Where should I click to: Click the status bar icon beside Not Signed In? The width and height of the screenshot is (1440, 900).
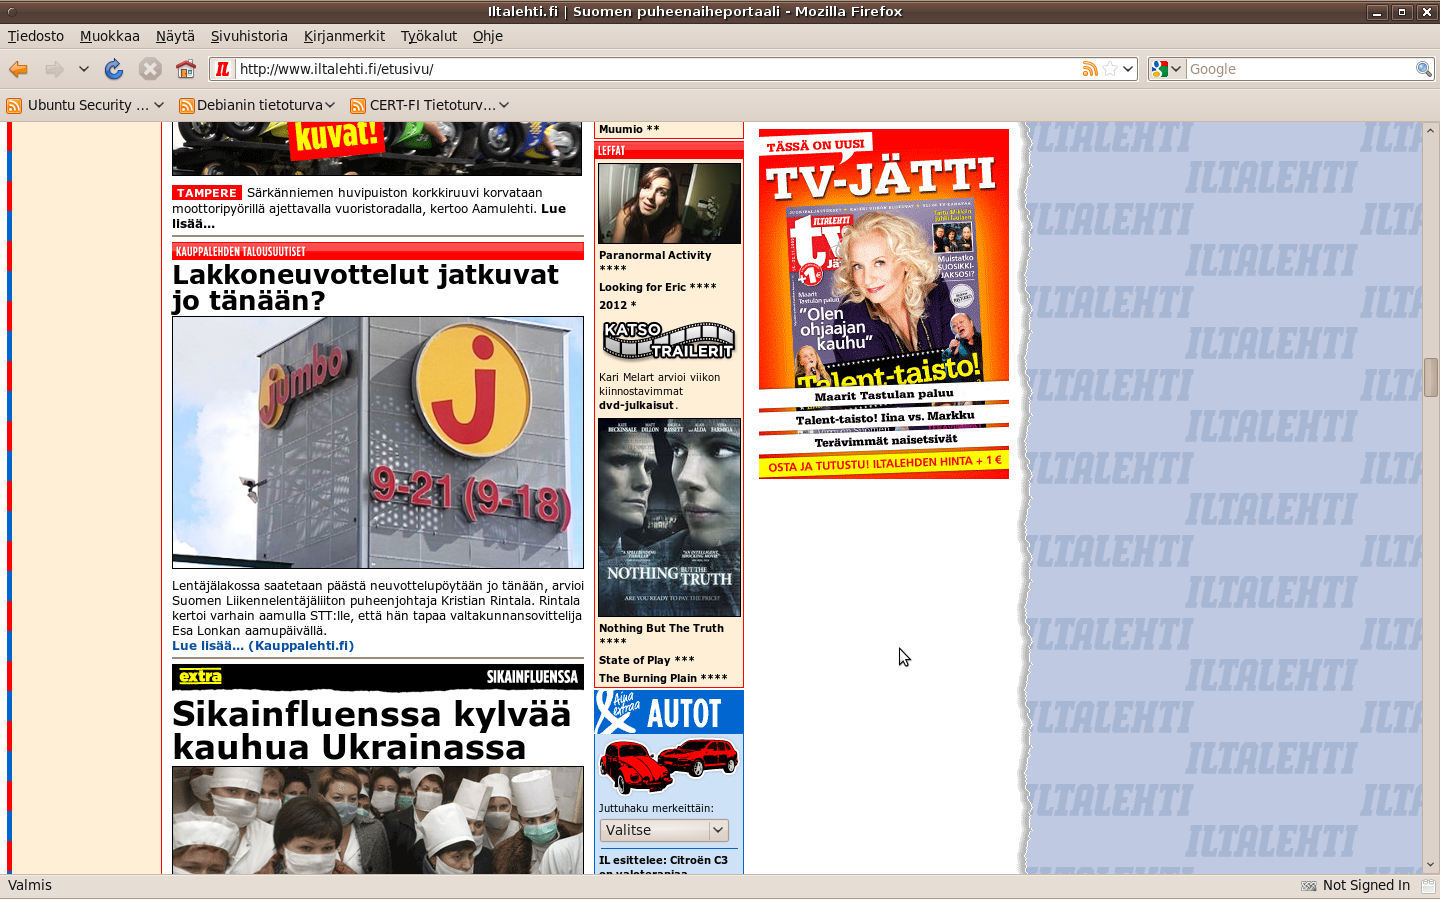click(1308, 886)
